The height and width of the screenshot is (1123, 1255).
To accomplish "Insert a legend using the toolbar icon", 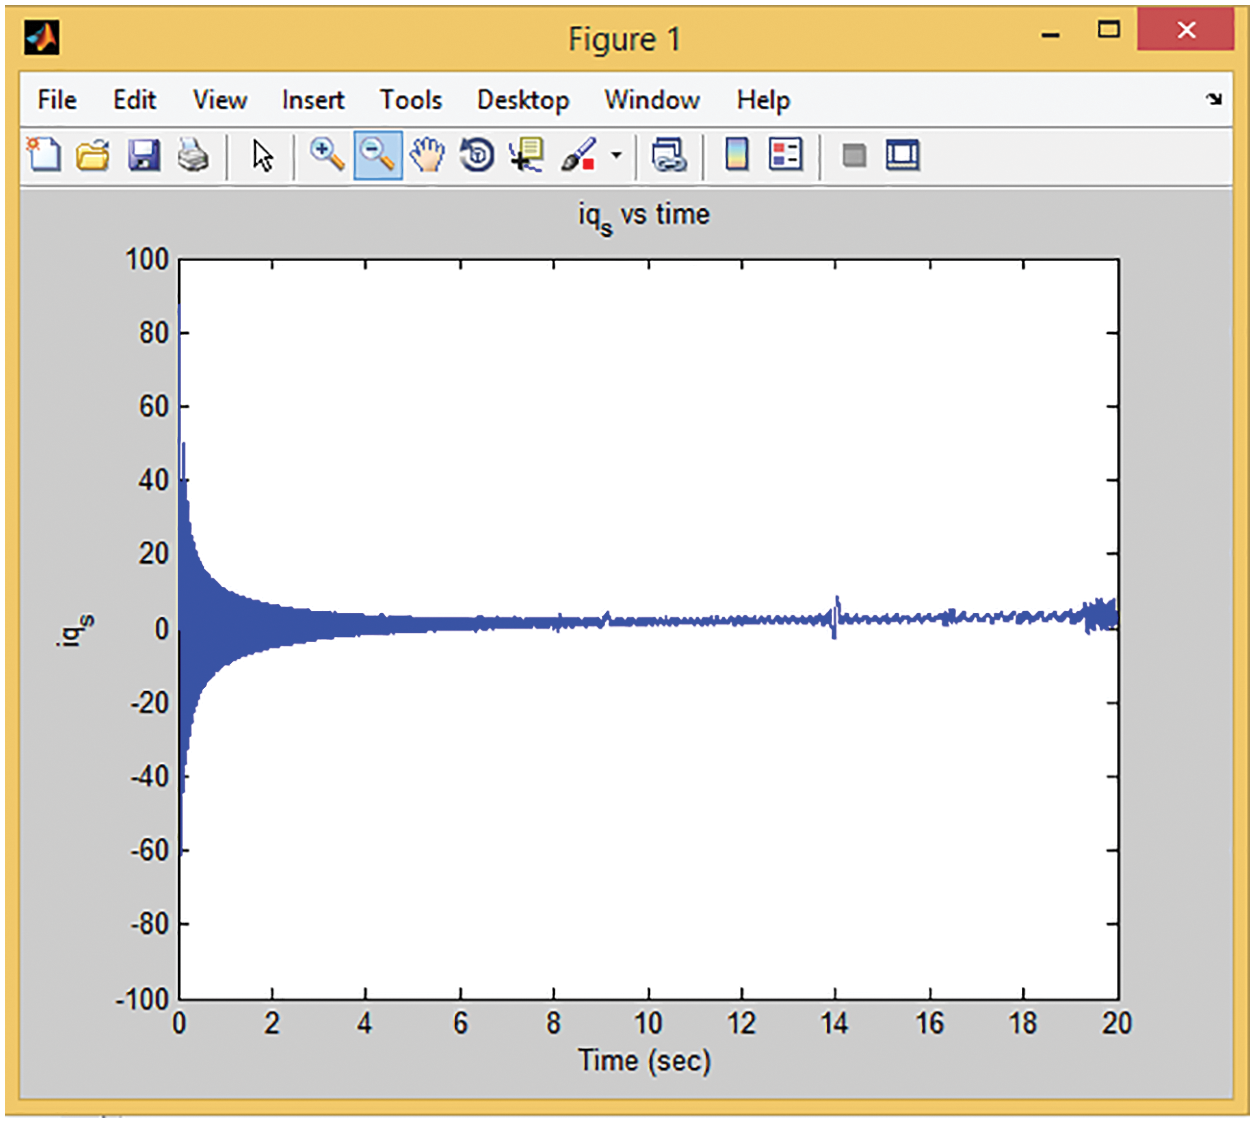I will pos(786,155).
